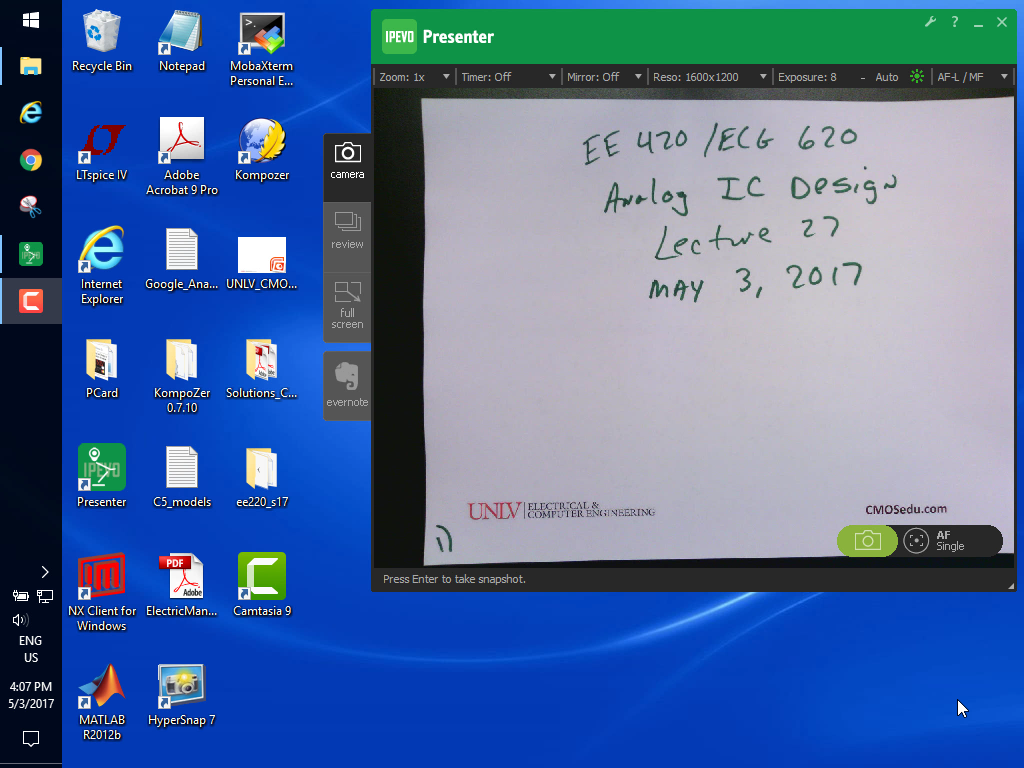Launch MobaXterm Personal Edition shortcut
The width and height of the screenshot is (1024, 768).
(261, 49)
